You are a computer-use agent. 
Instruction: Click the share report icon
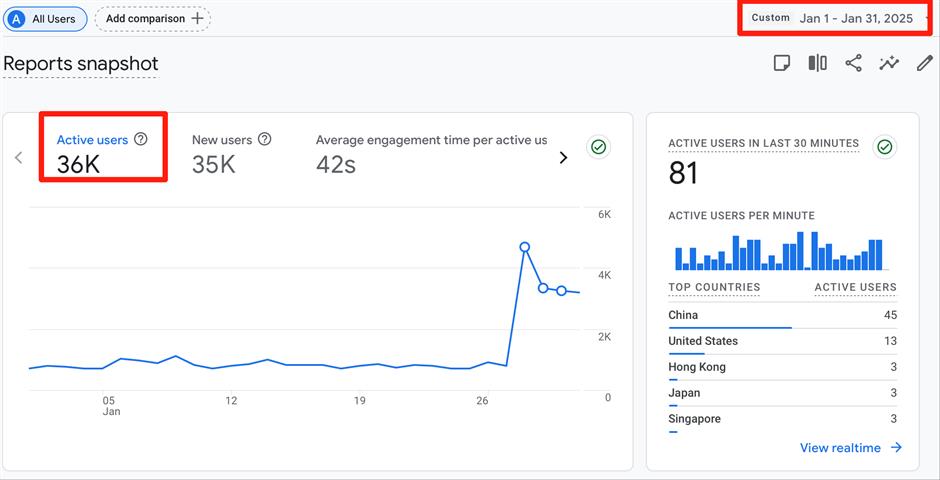click(853, 63)
